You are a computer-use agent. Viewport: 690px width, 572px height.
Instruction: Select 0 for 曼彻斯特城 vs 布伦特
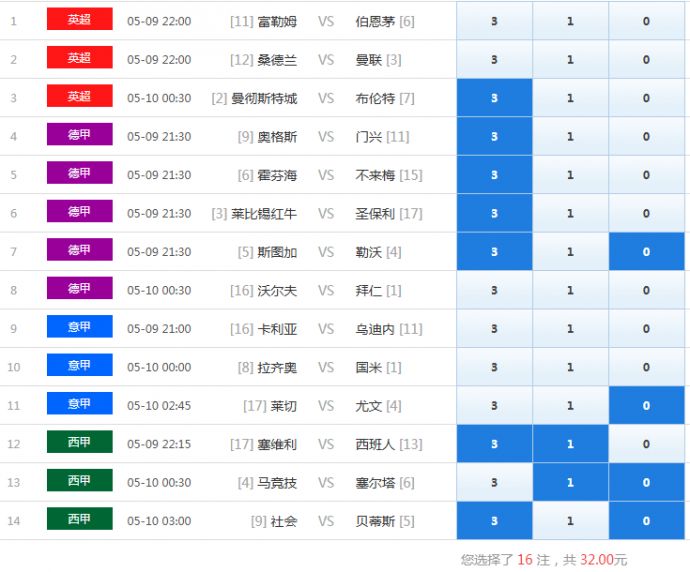pos(646,98)
